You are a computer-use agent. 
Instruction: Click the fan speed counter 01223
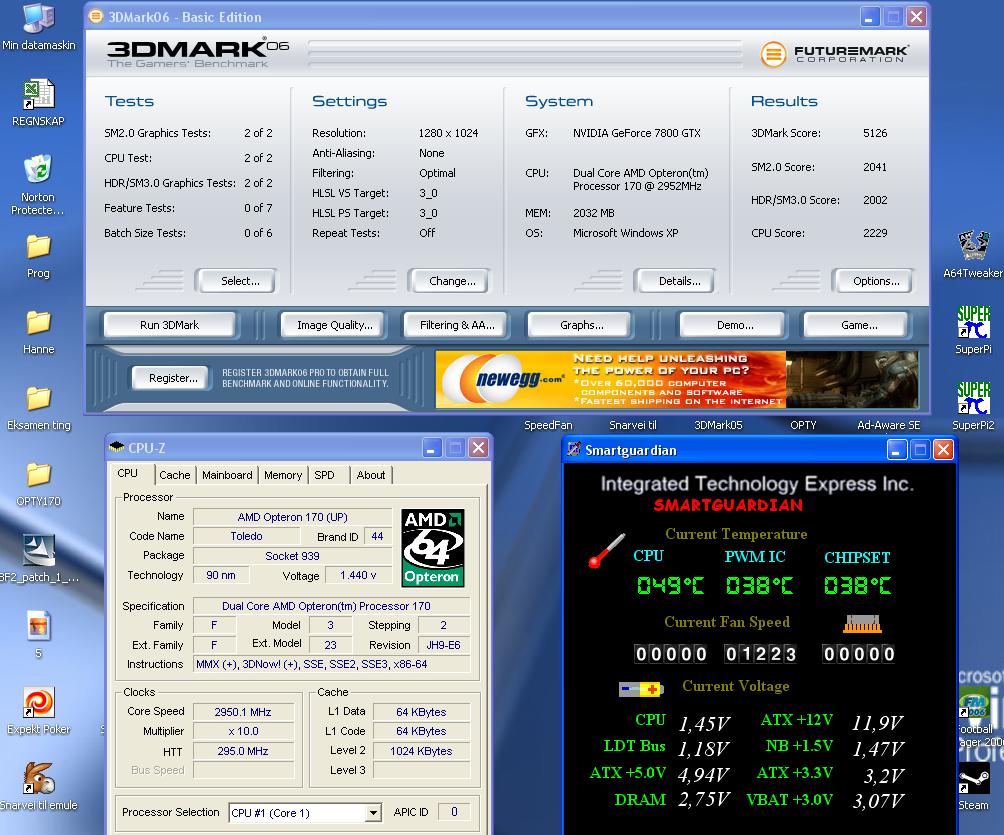click(761, 654)
